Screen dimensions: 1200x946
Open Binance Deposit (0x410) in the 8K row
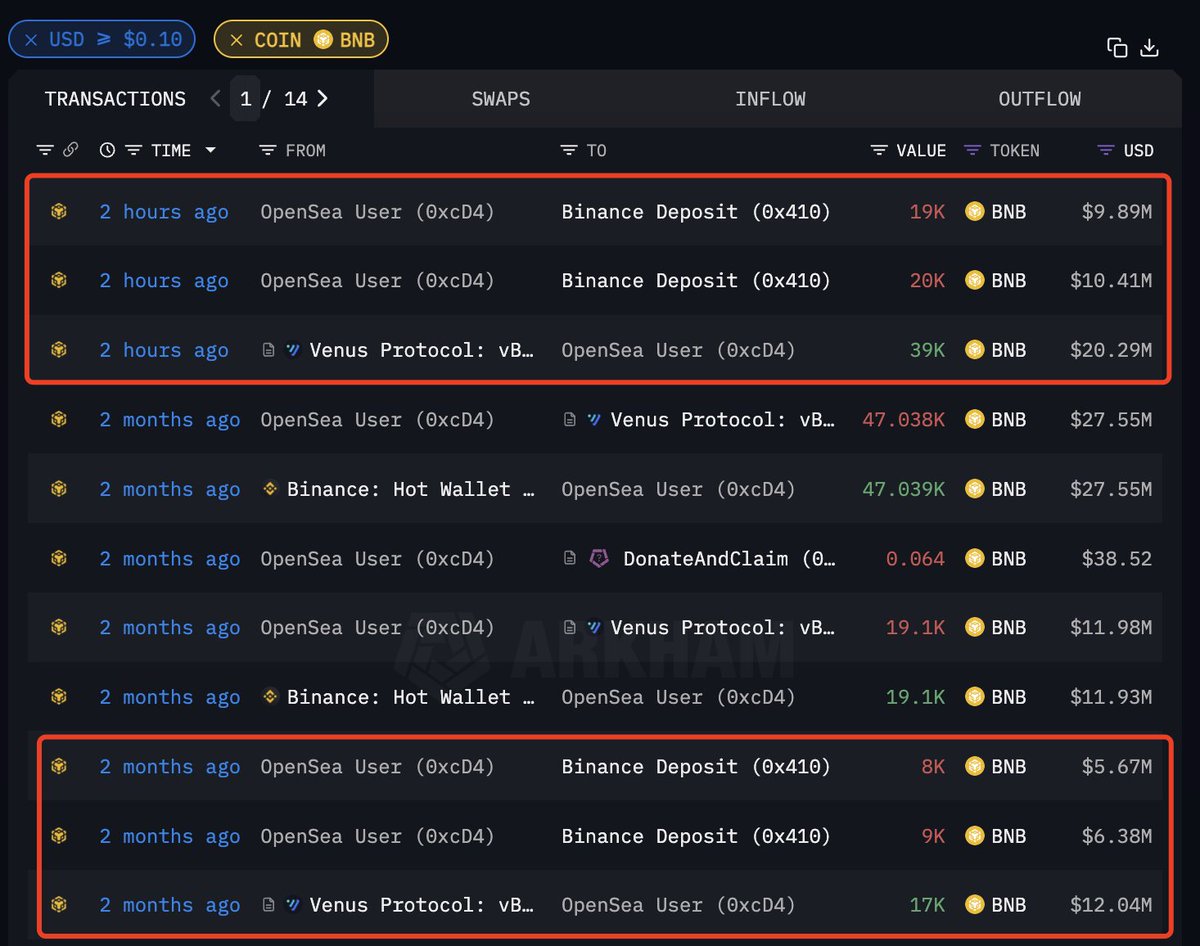696,766
